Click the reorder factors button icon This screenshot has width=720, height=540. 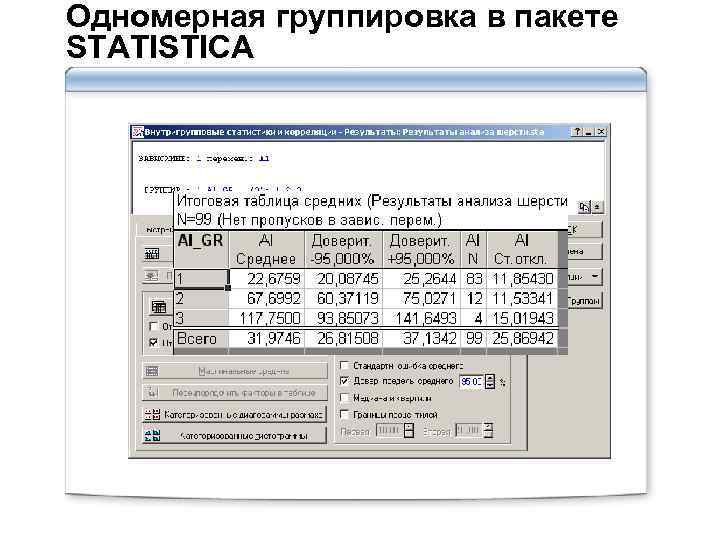(153, 393)
